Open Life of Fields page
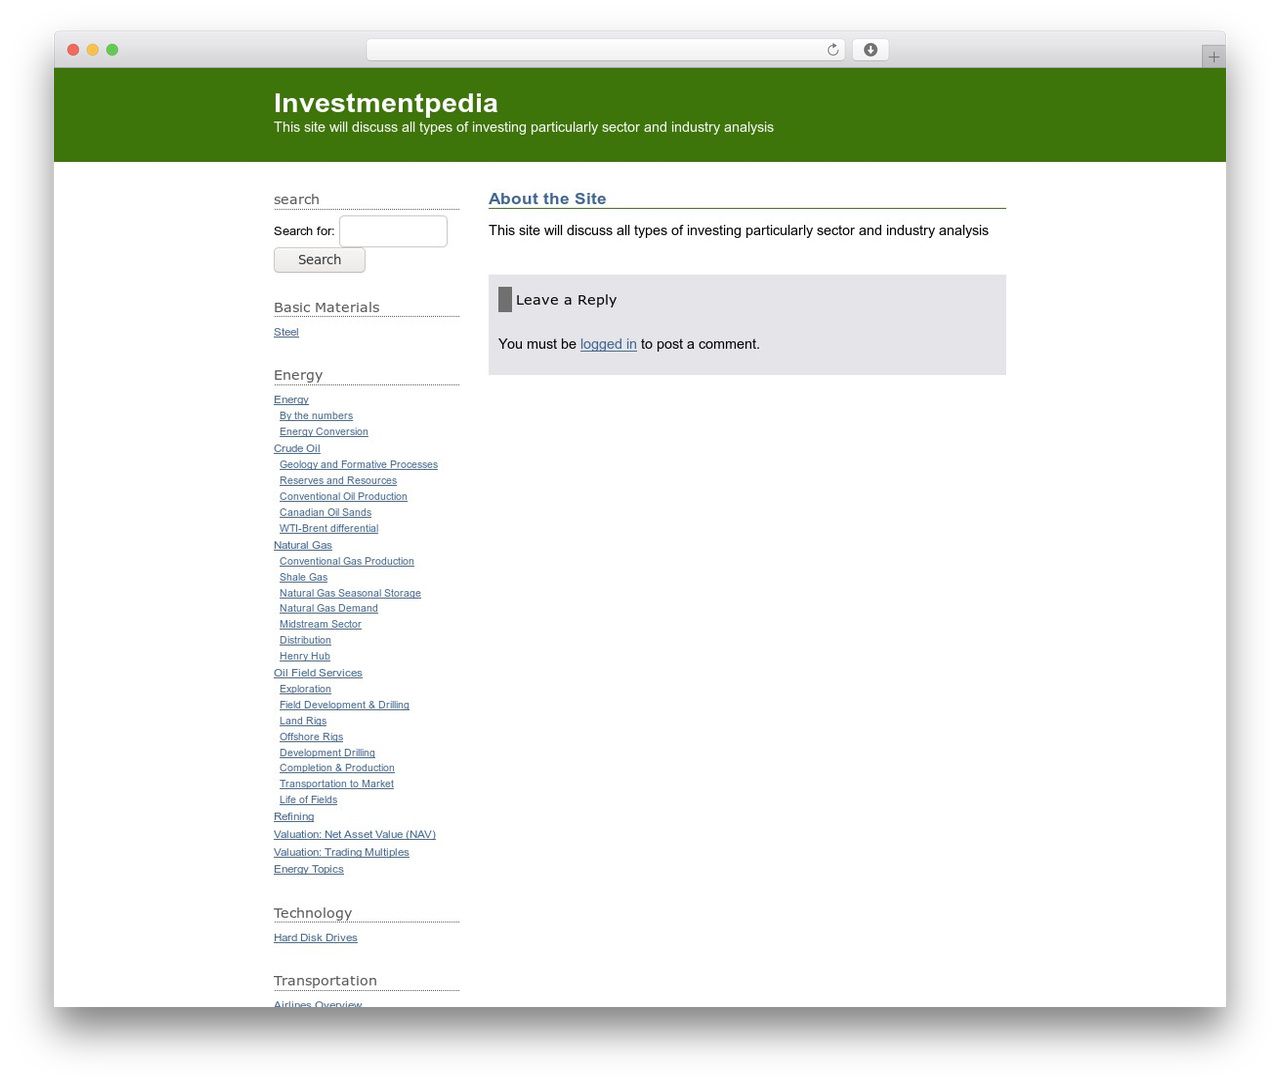The image size is (1280, 1084). (308, 801)
